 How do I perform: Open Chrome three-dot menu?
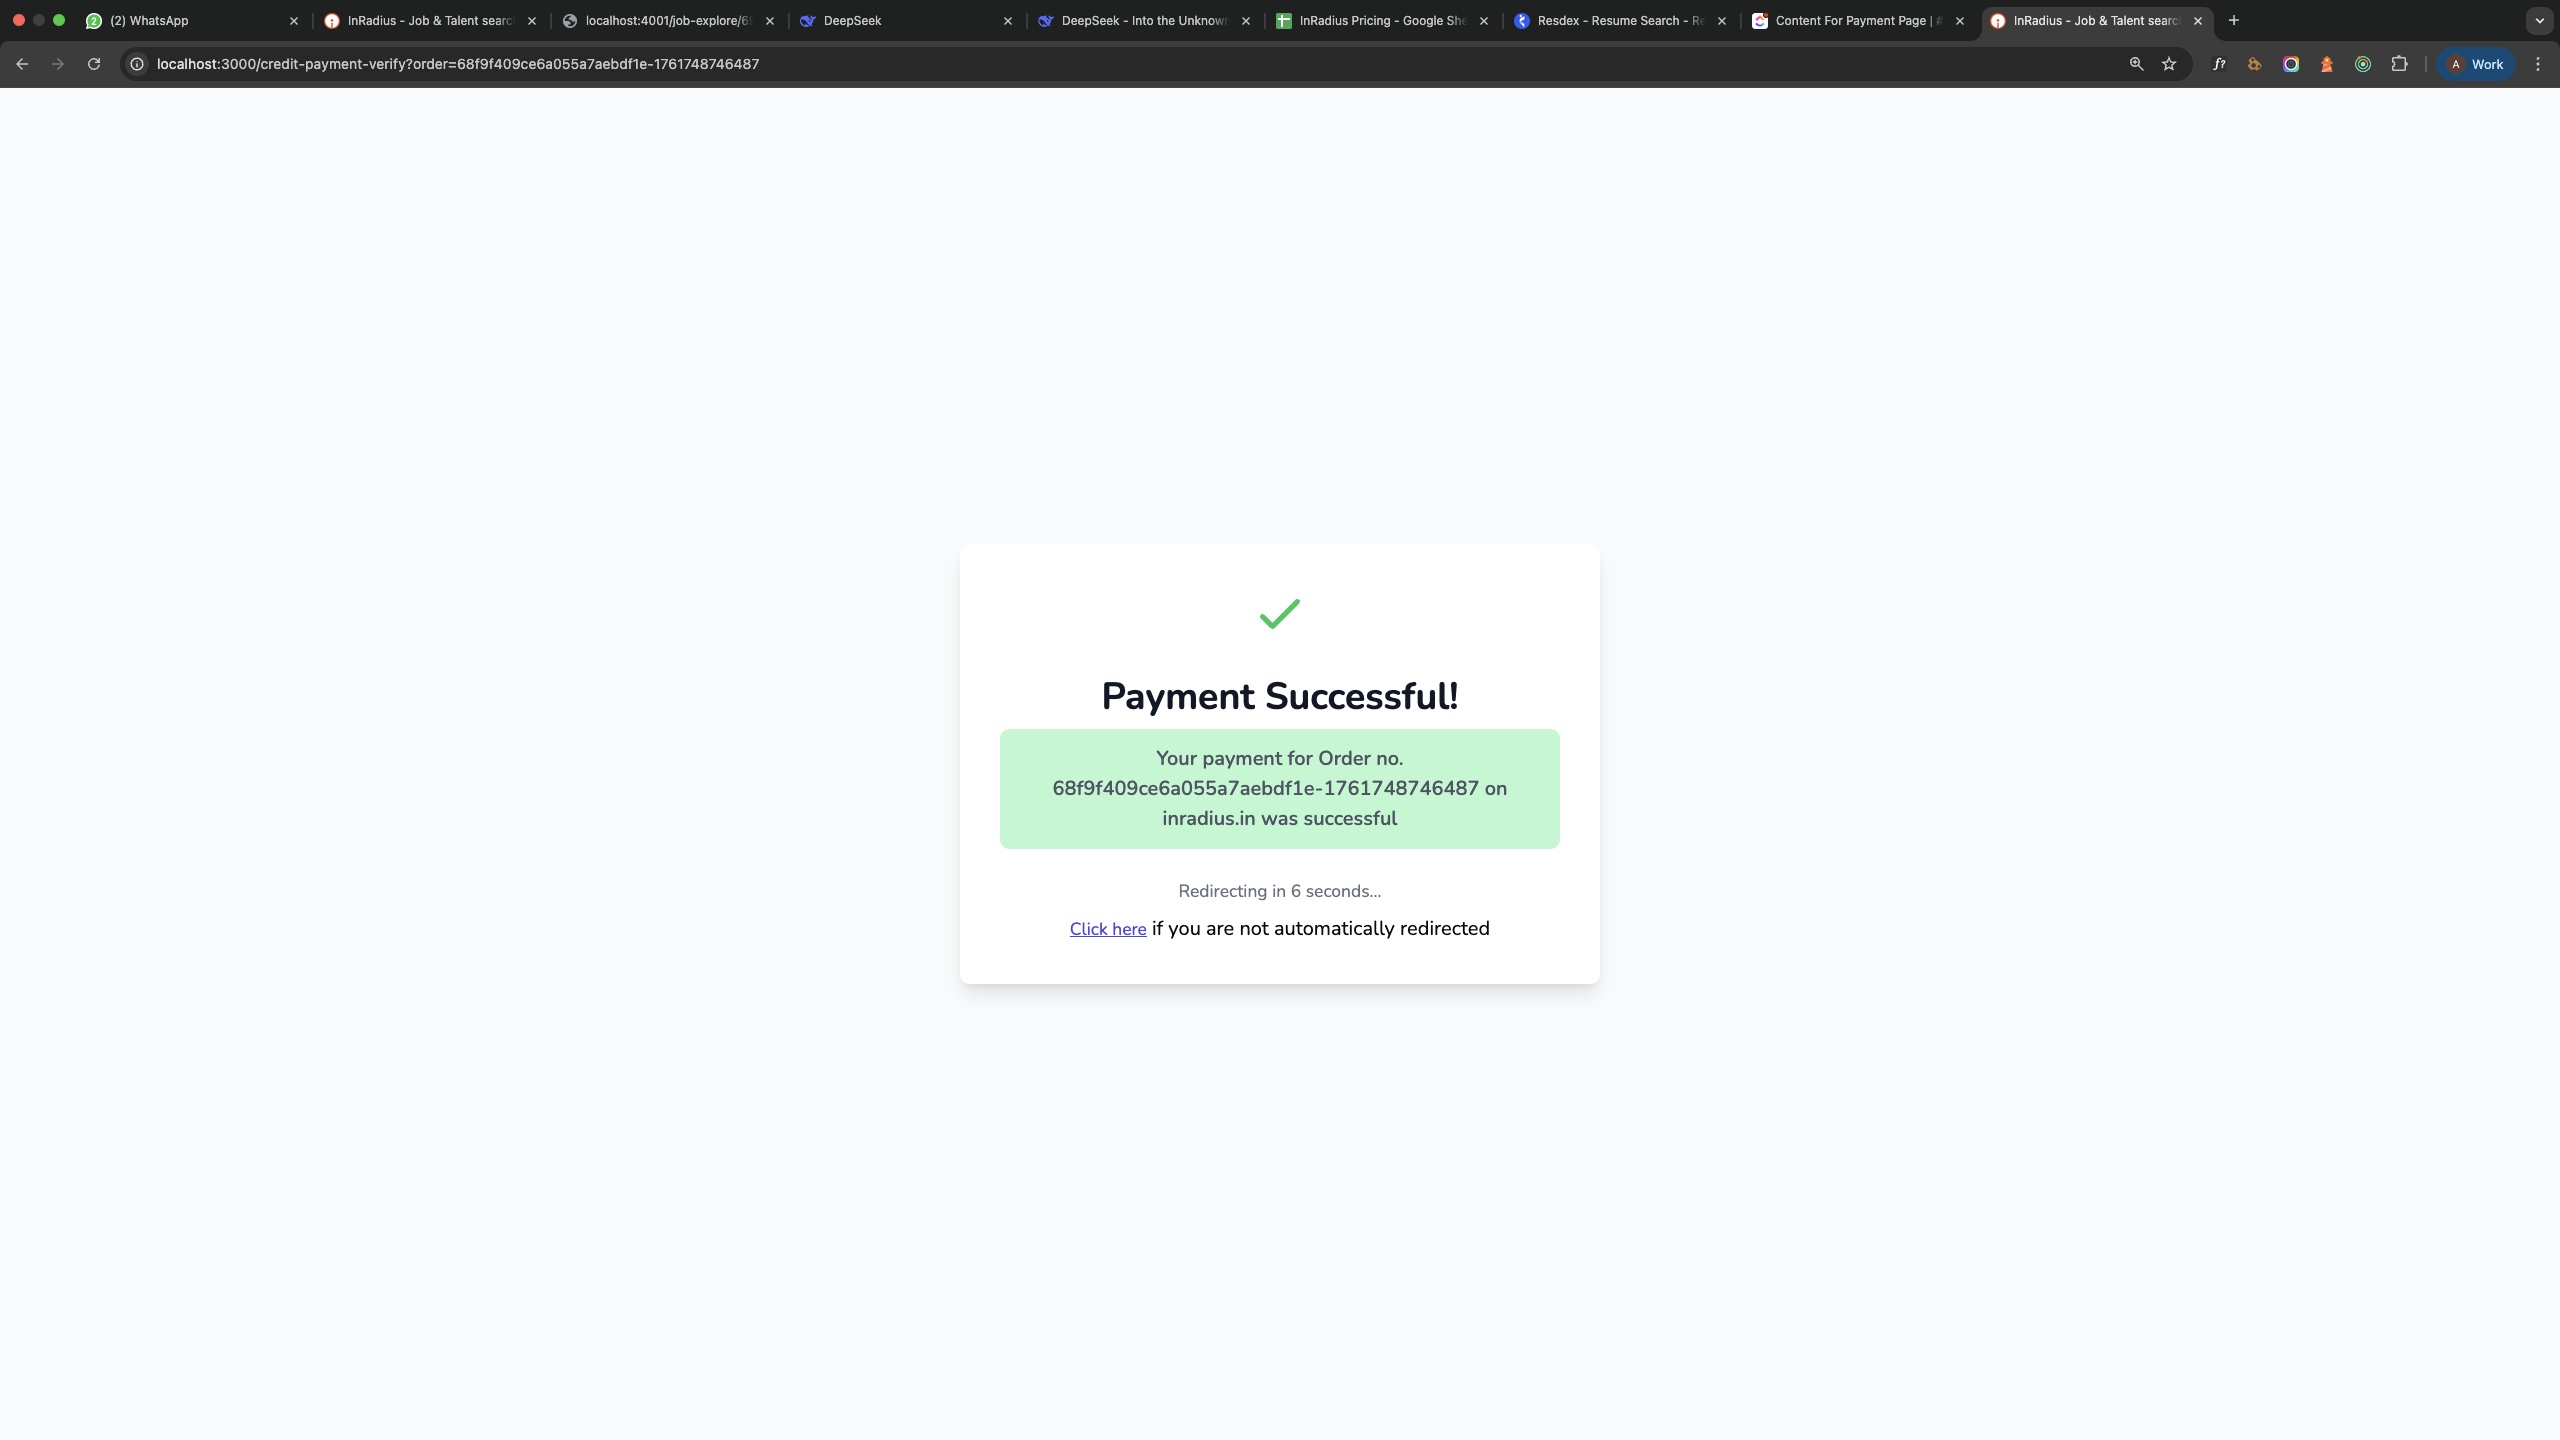tap(2538, 64)
